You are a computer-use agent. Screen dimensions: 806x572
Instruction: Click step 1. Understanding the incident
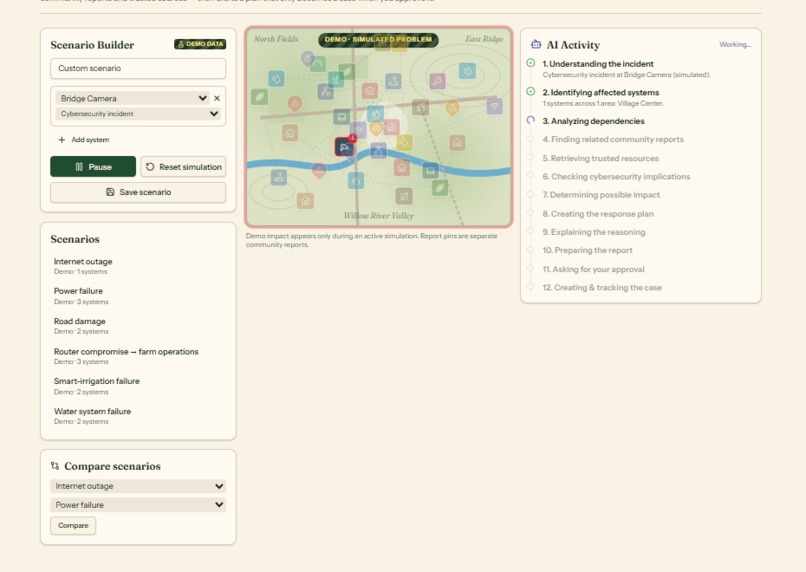(598, 64)
